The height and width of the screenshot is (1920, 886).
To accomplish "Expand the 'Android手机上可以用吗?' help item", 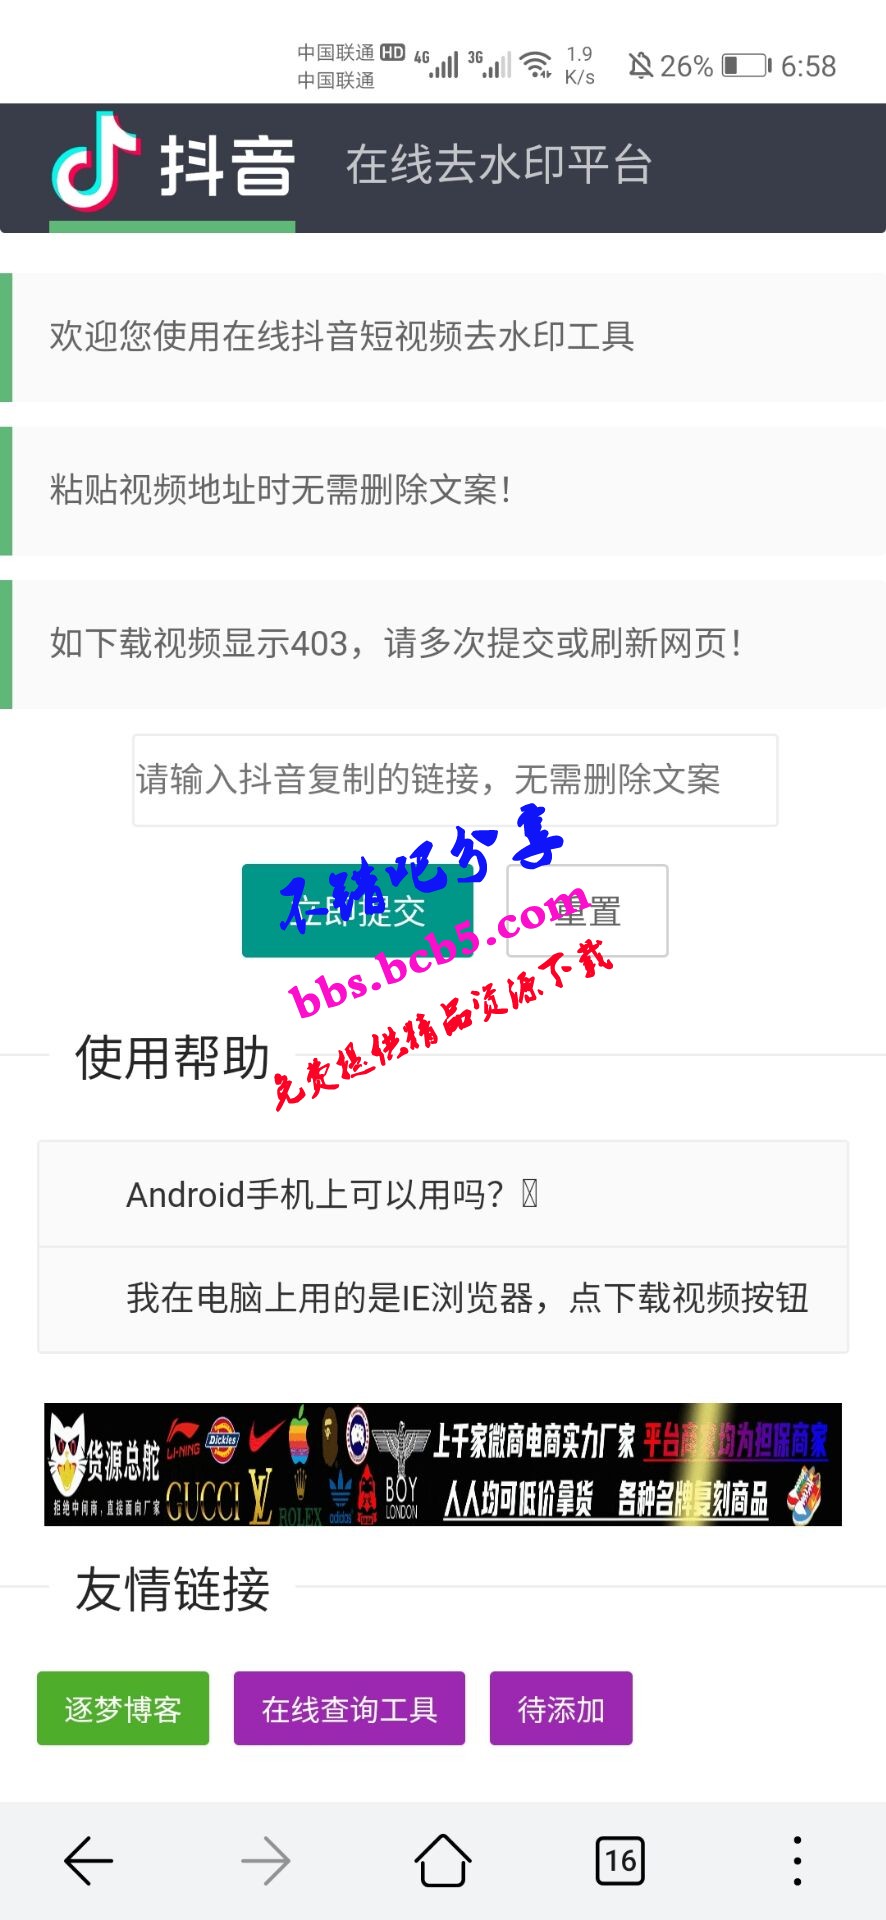I will click(443, 1194).
